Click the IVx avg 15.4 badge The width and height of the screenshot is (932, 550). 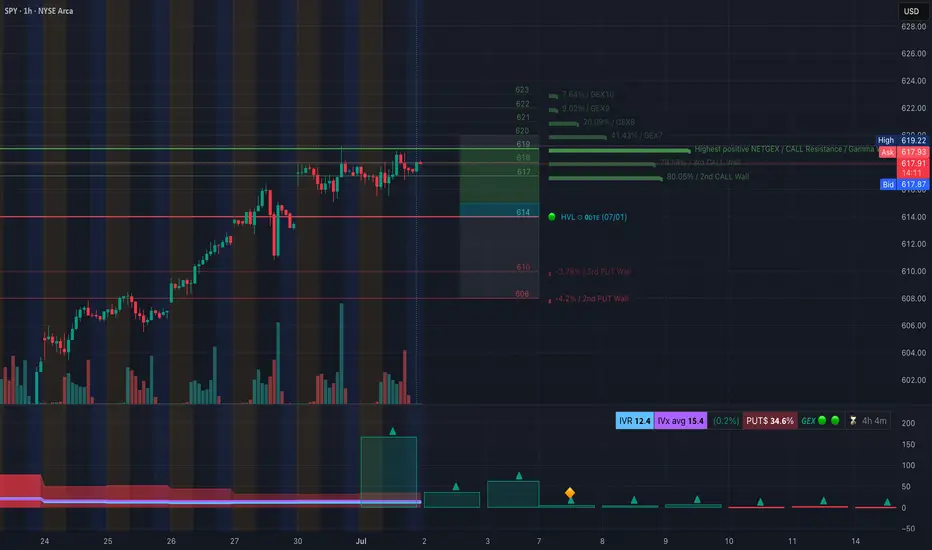681,421
